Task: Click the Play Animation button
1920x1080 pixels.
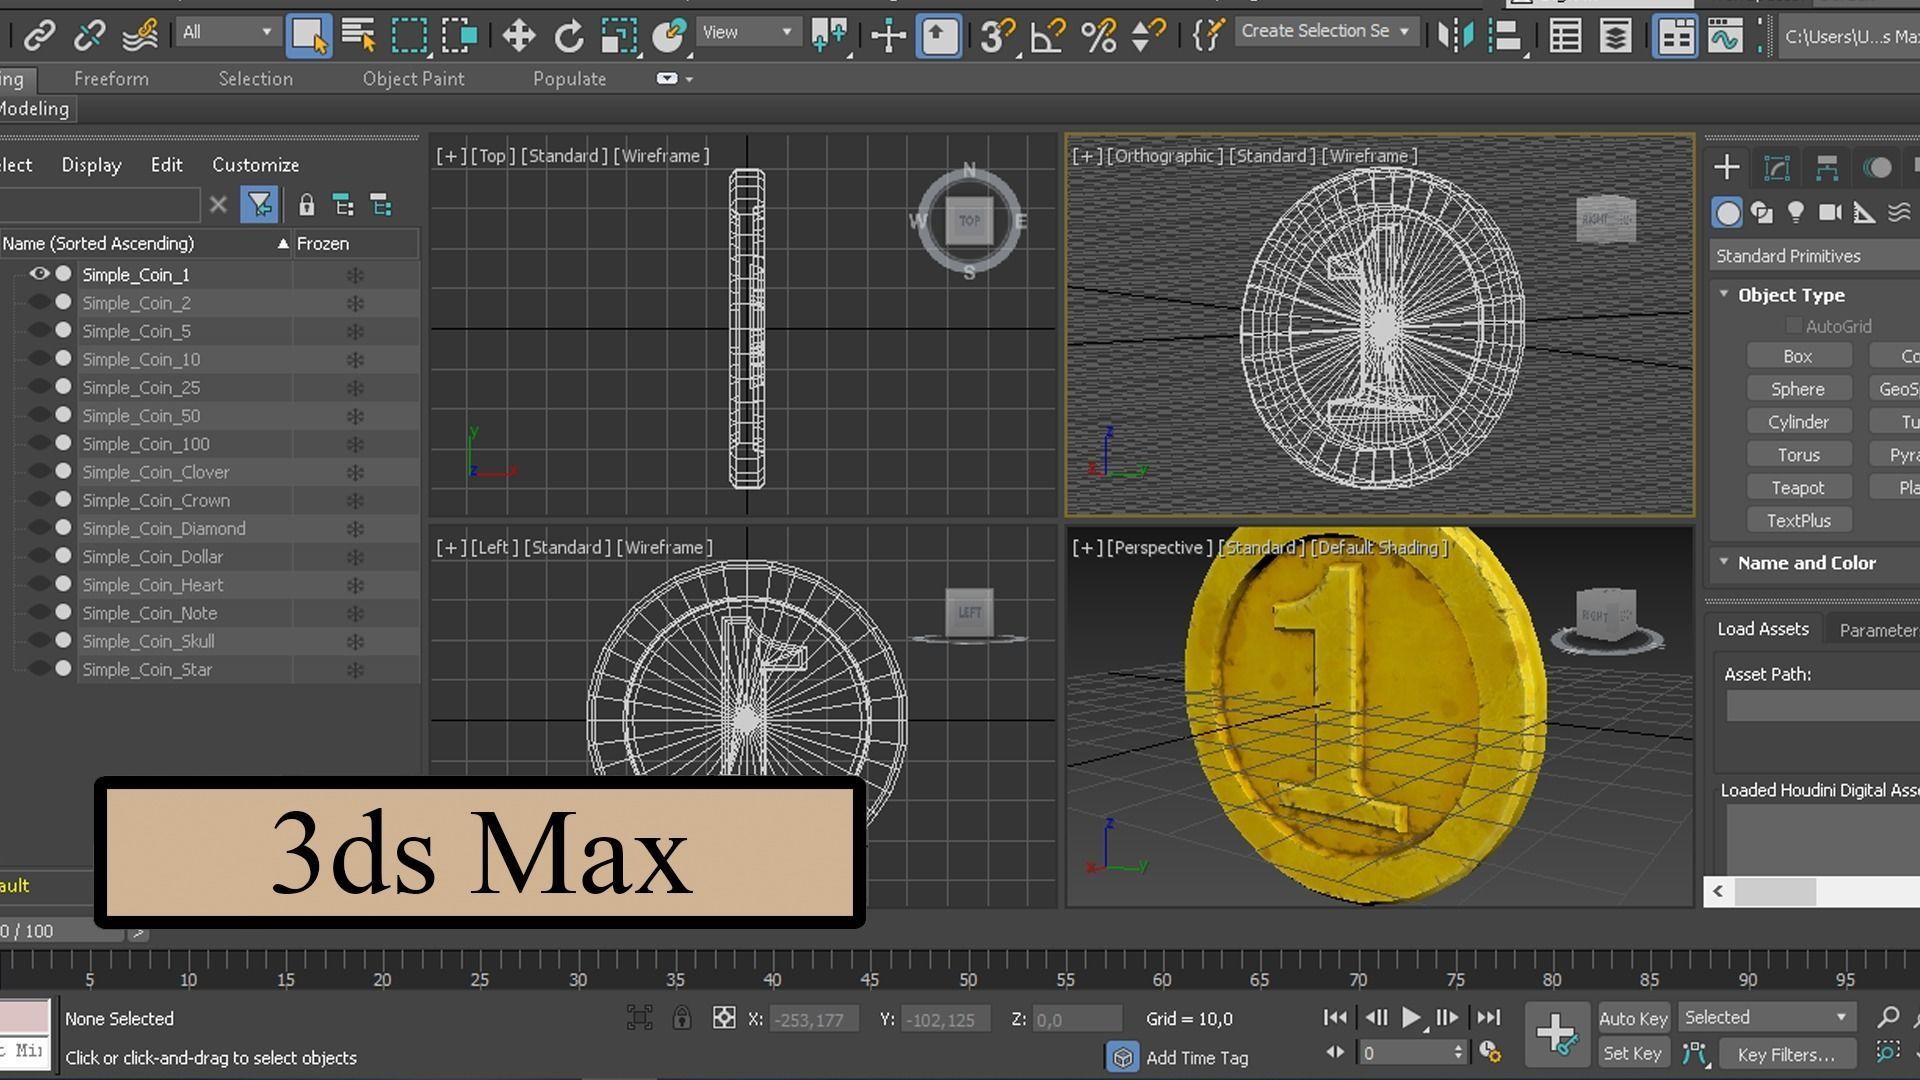Action: 1411,1018
